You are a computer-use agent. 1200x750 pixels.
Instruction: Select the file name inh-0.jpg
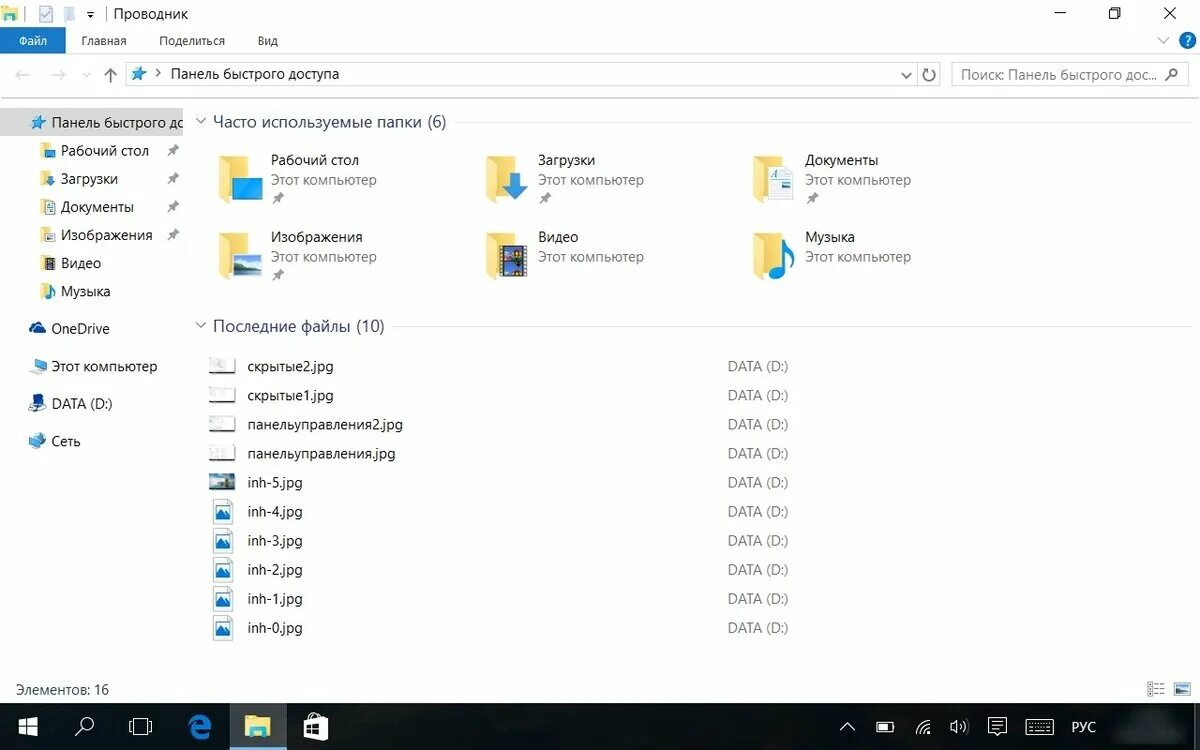275,628
